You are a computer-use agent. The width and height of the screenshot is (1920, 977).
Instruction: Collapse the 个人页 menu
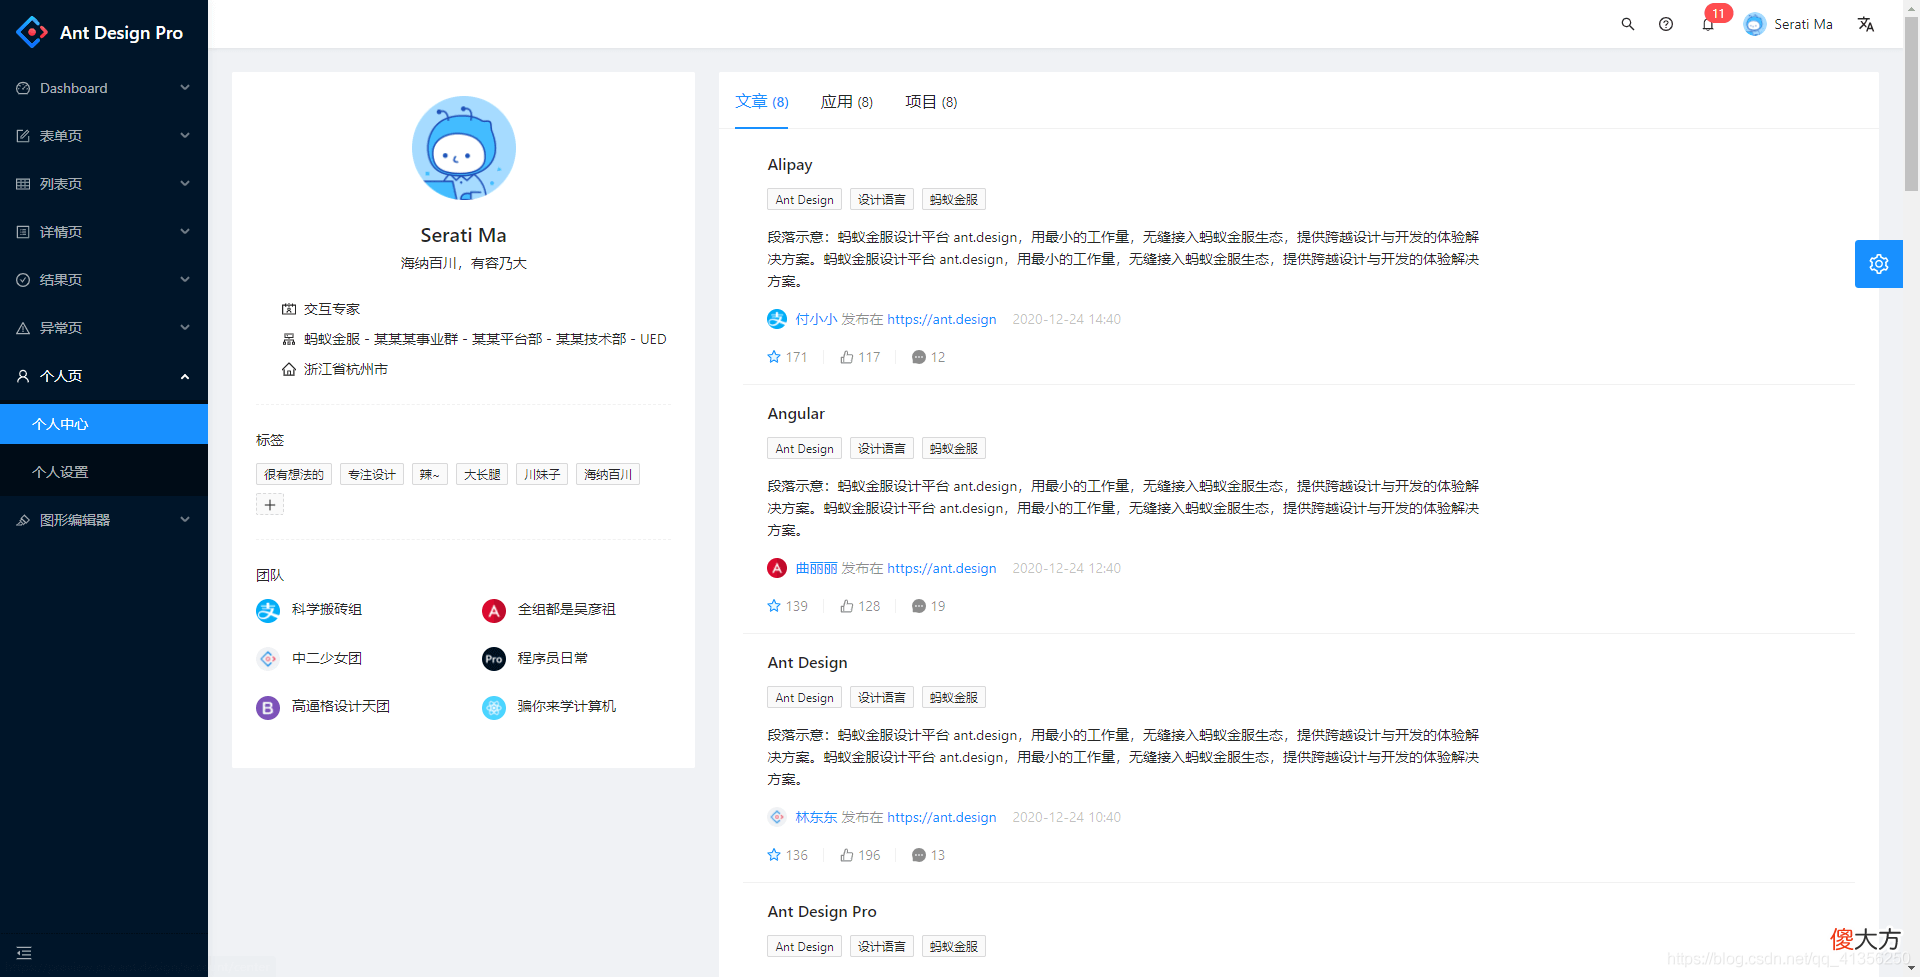pos(104,376)
